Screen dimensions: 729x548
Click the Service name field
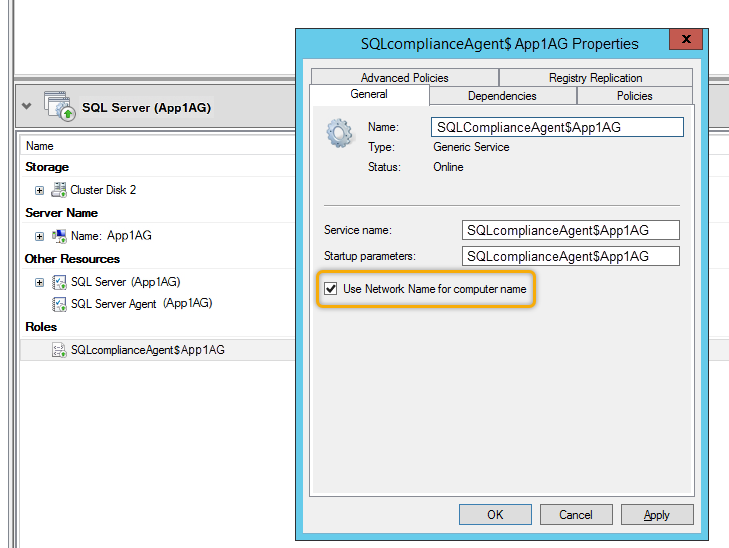(x=570, y=230)
